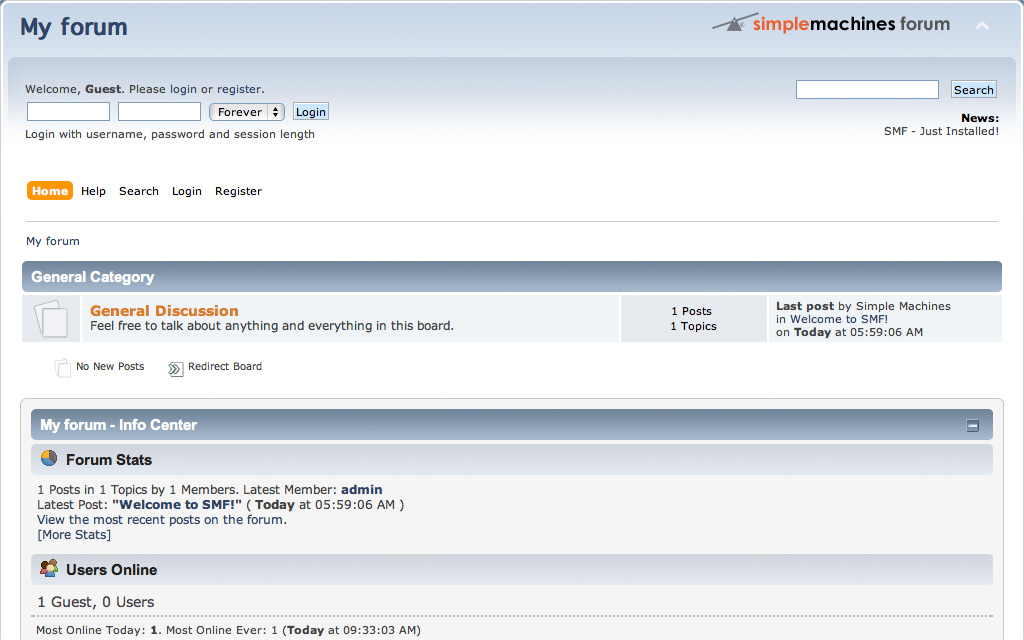Click the Login button
Image resolution: width=1024 pixels, height=640 pixels.
pyautogui.click(x=310, y=111)
